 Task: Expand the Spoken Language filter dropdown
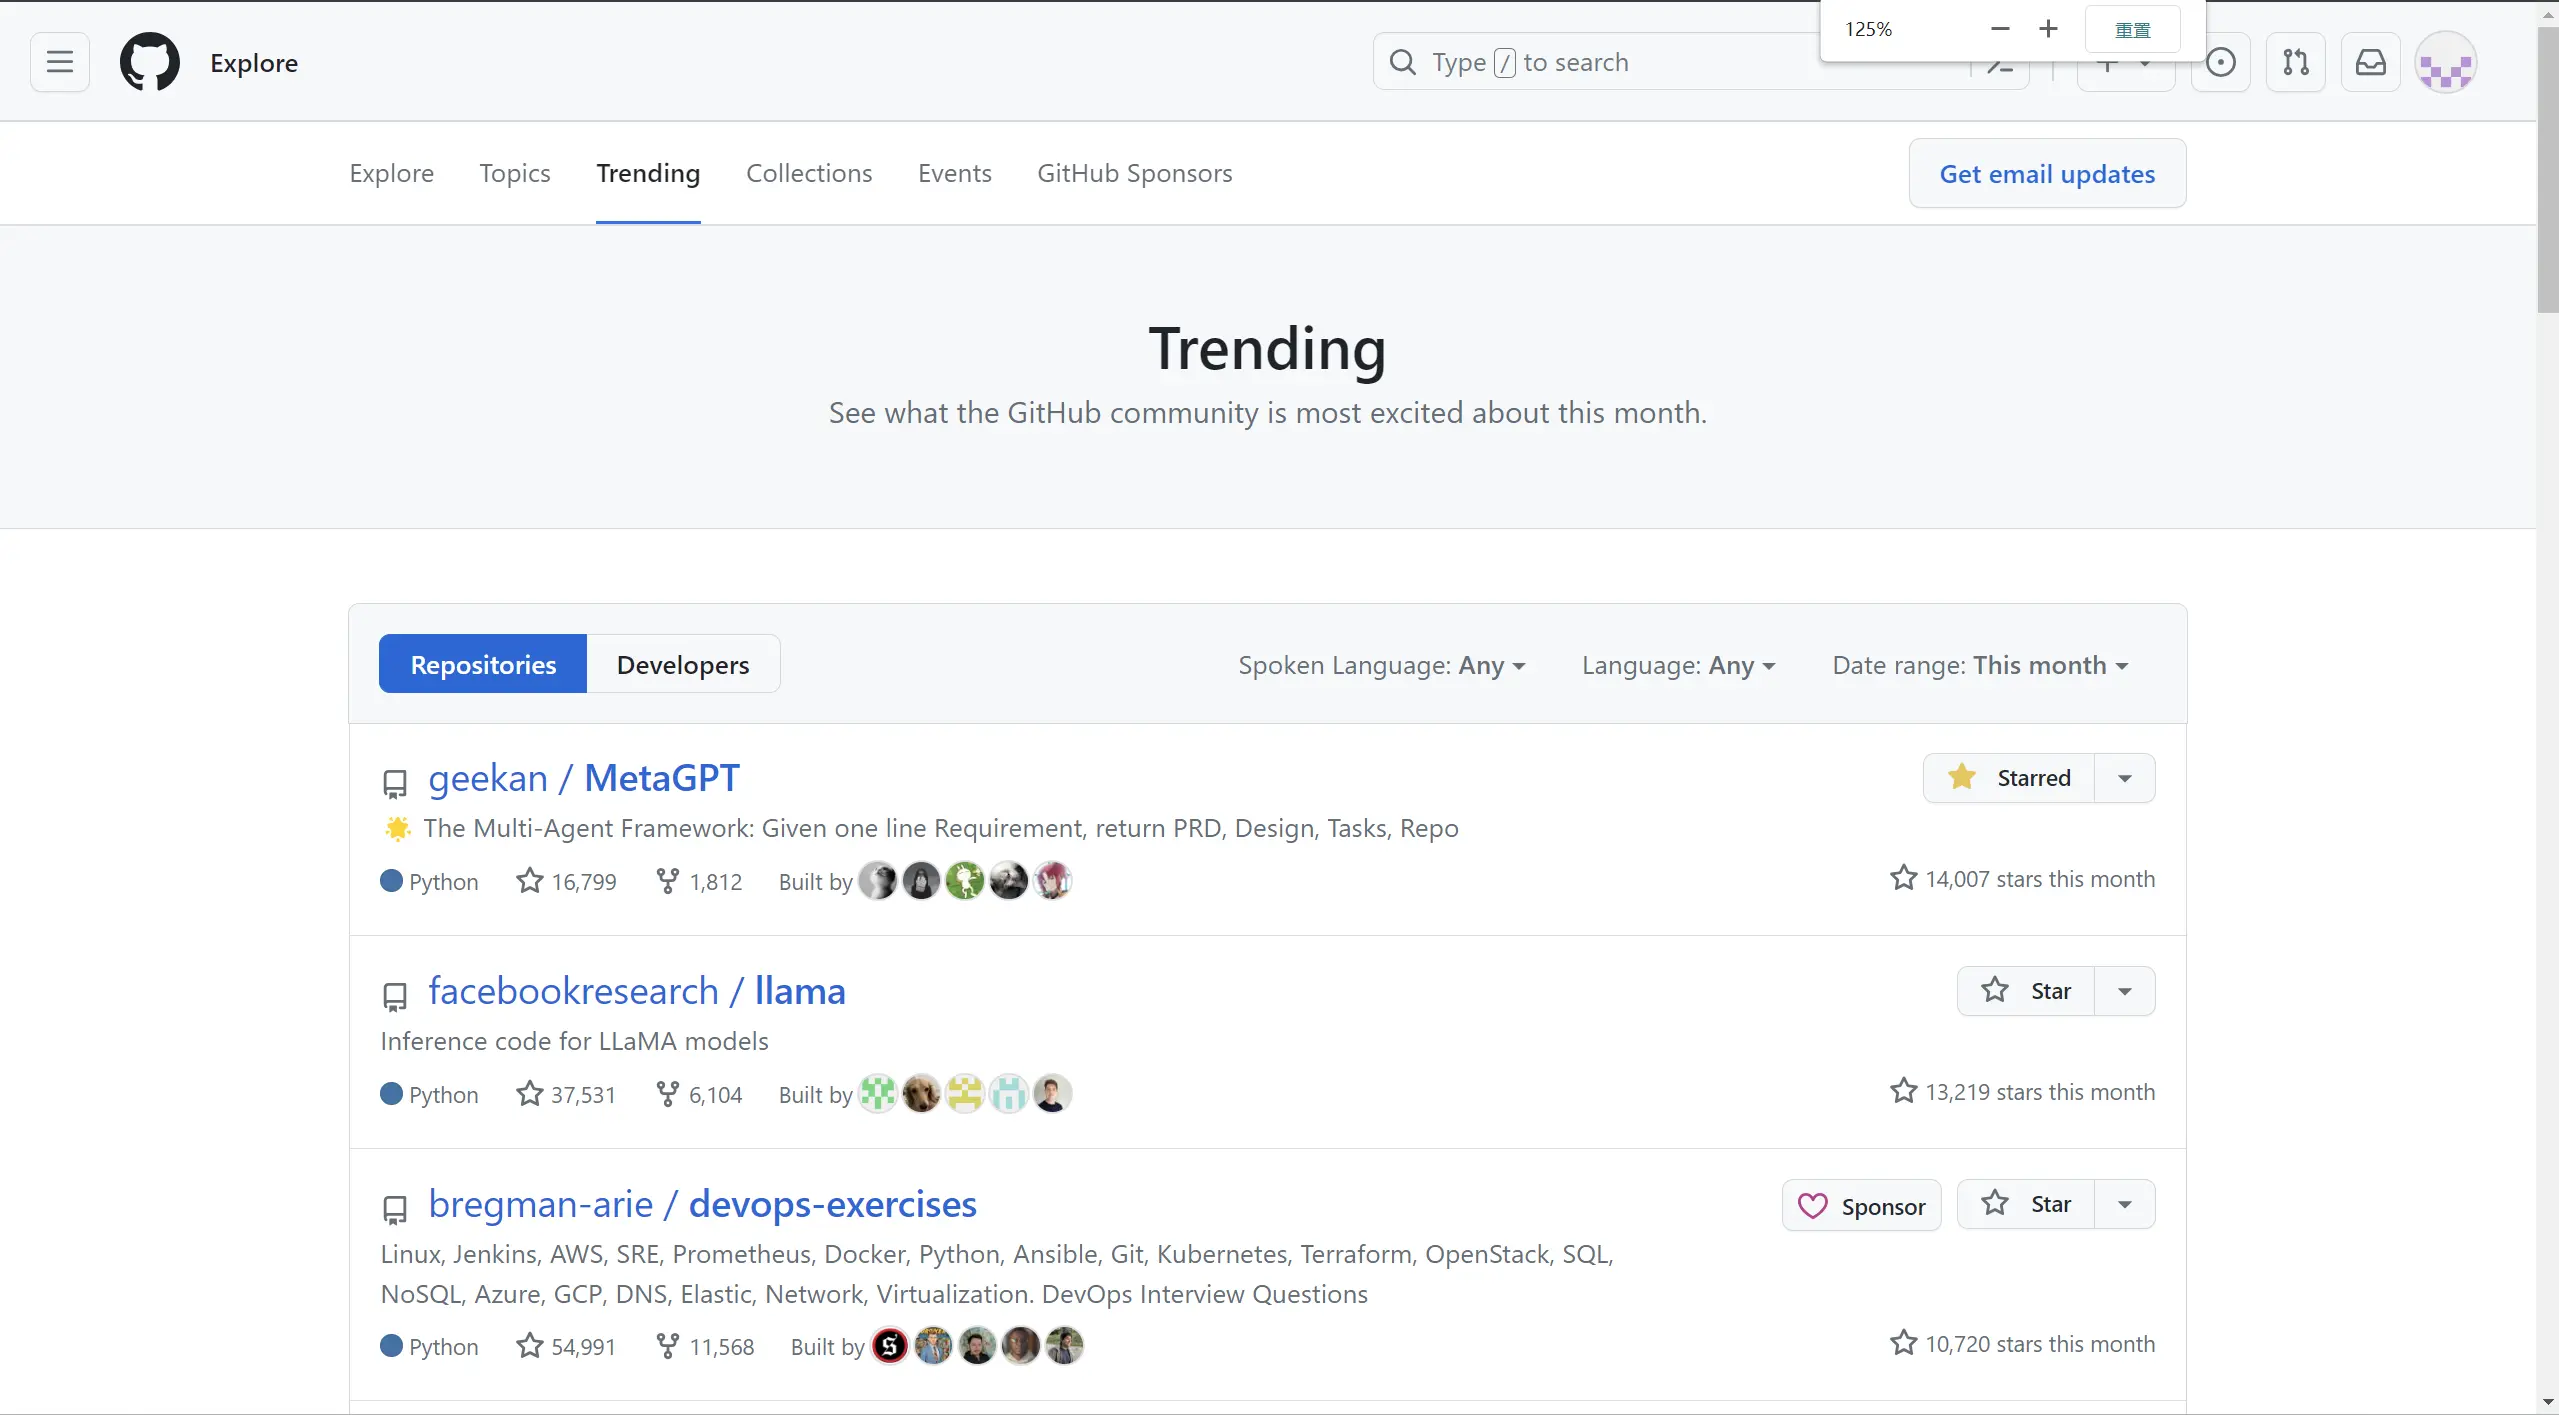point(1381,665)
